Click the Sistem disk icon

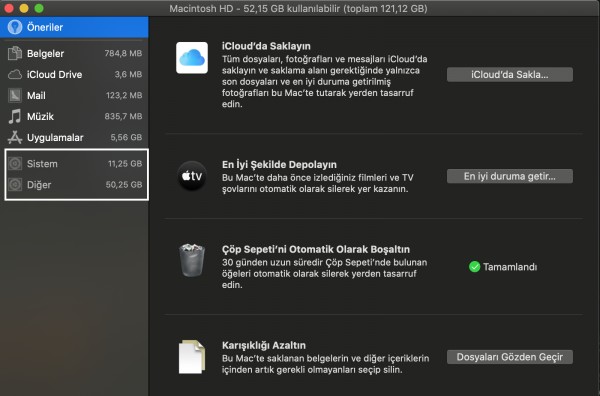pos(15,164)
